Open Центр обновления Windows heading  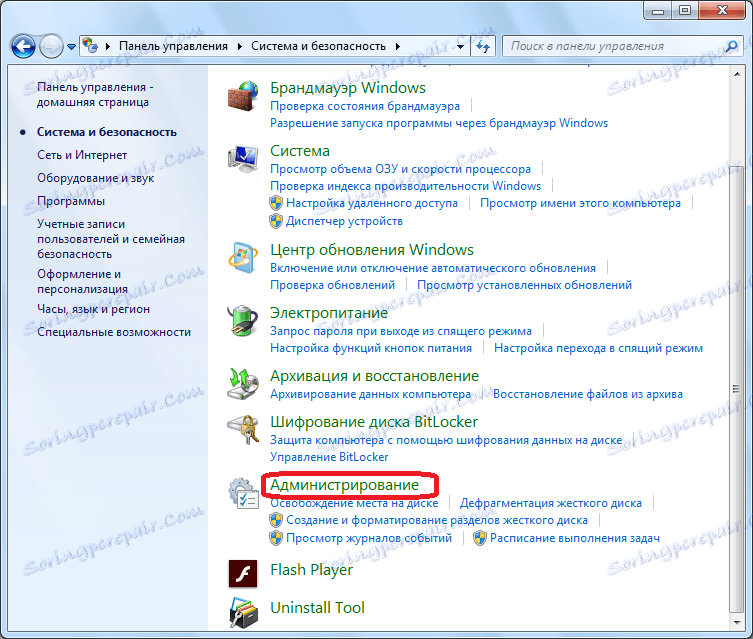click(x=372, y=250)
